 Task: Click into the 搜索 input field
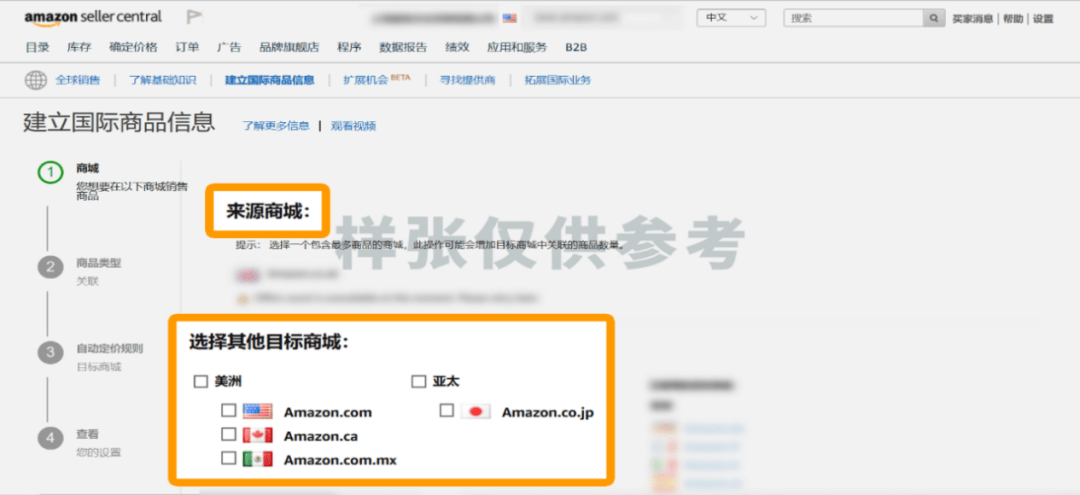point(853,18)
